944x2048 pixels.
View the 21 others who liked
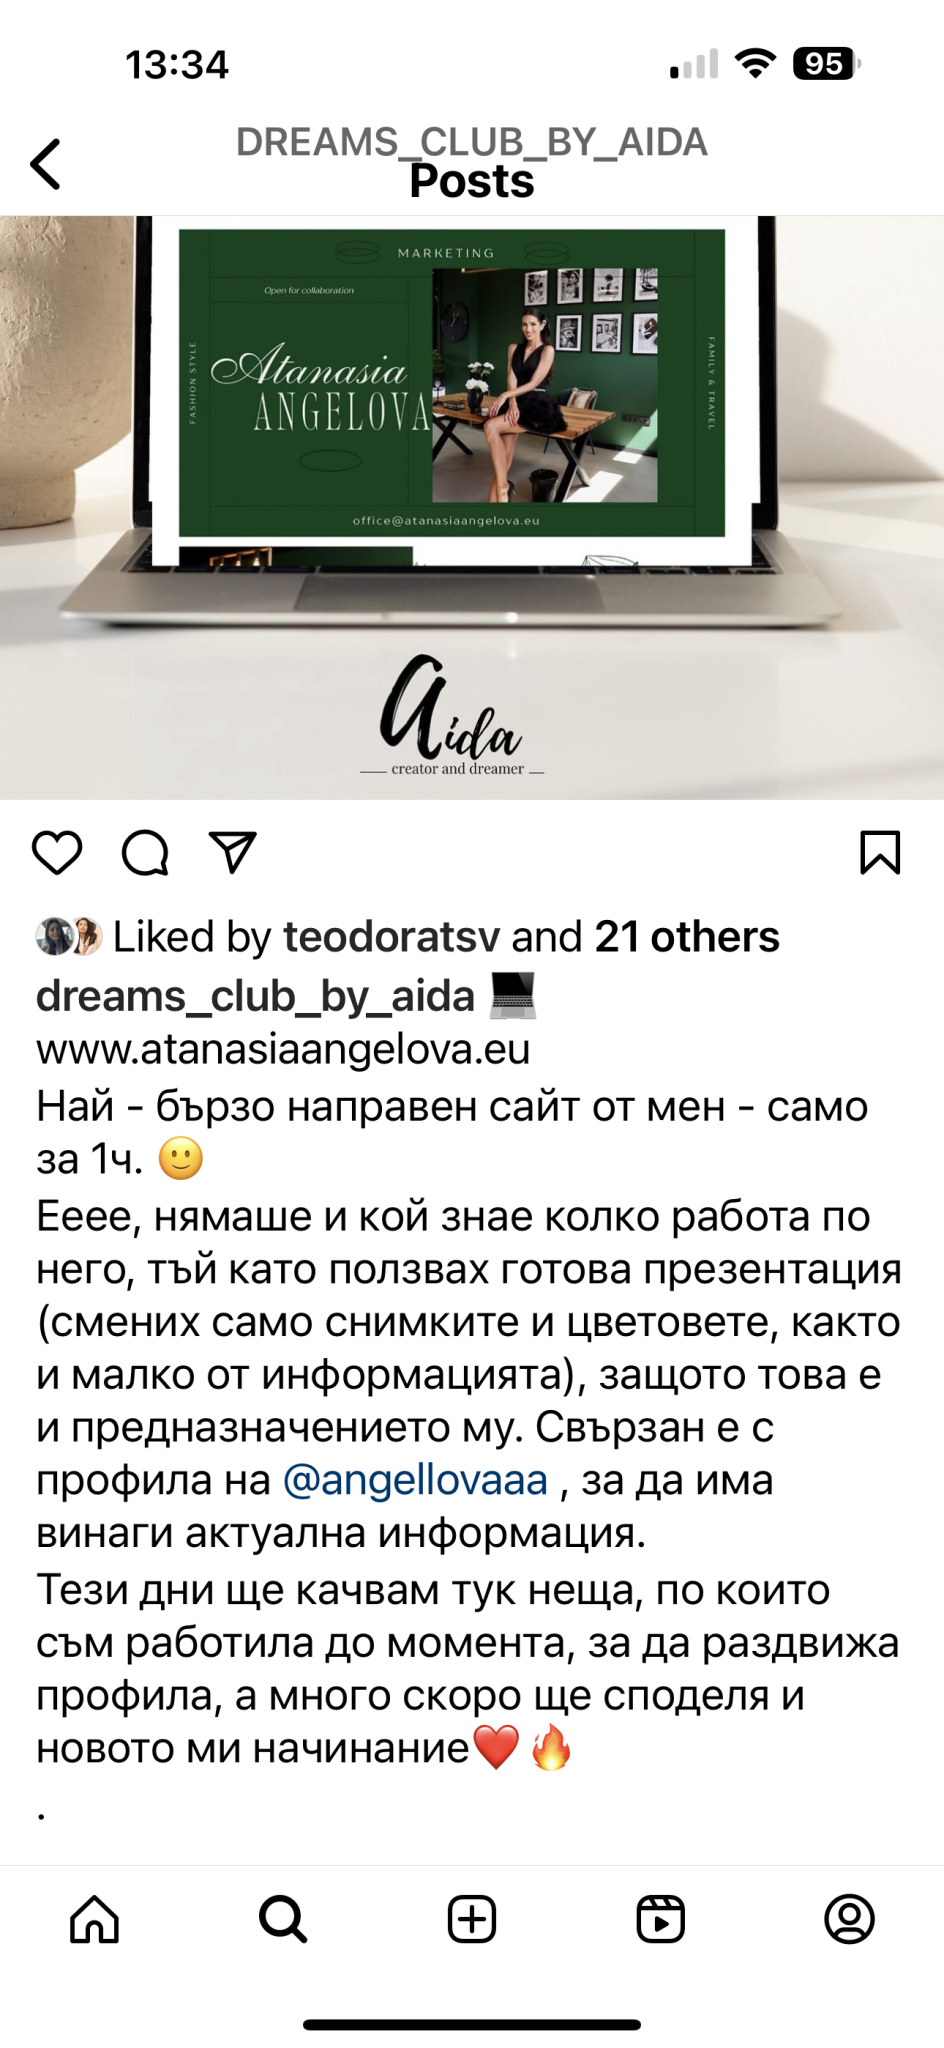point(687,937)
